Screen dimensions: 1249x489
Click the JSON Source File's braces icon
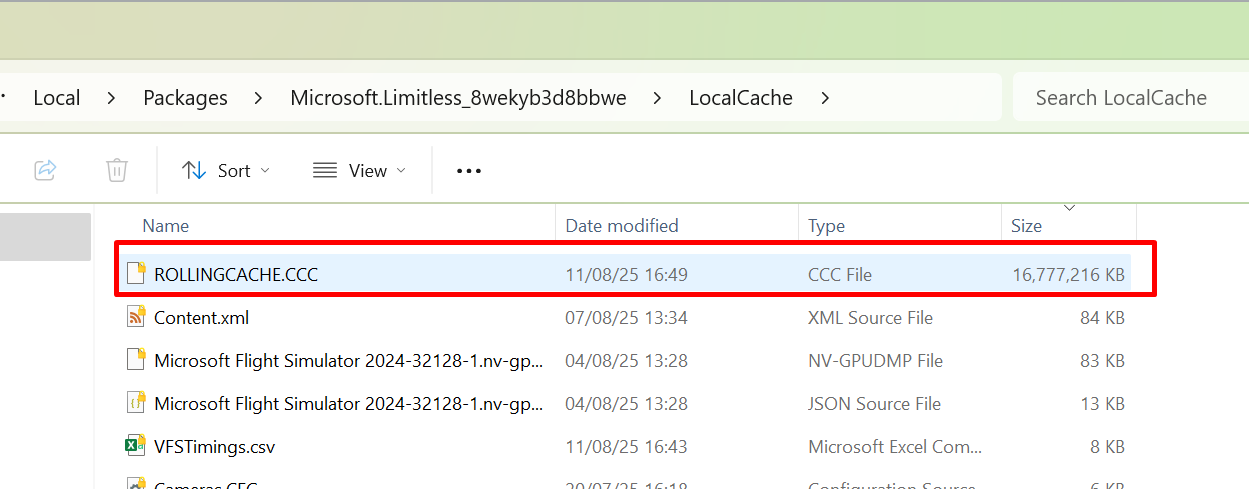tap(135, 404)
